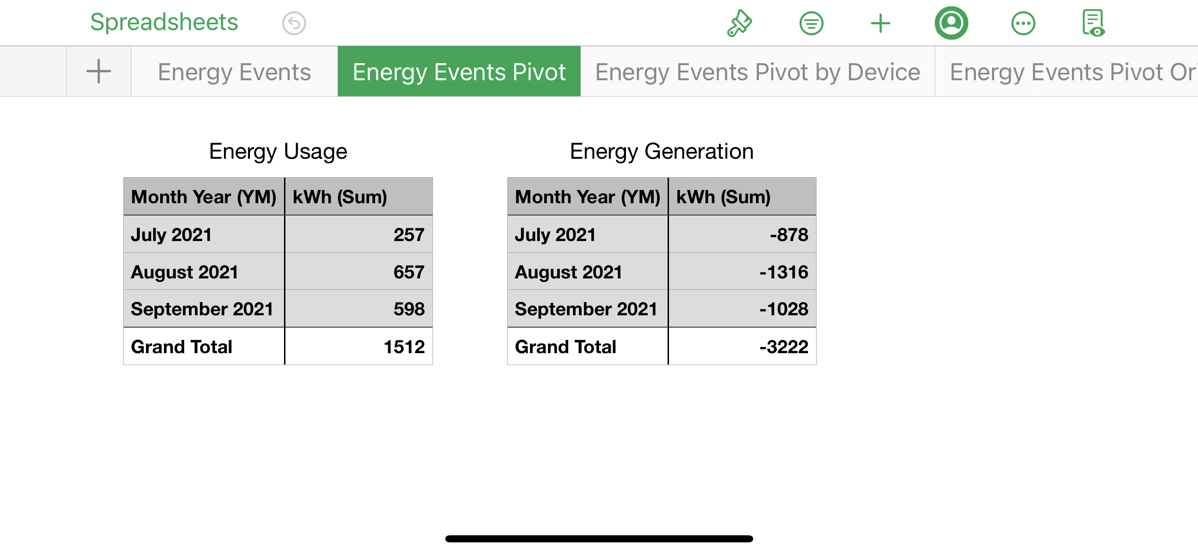Open the Organize filter icon

(x=811, y=23)
